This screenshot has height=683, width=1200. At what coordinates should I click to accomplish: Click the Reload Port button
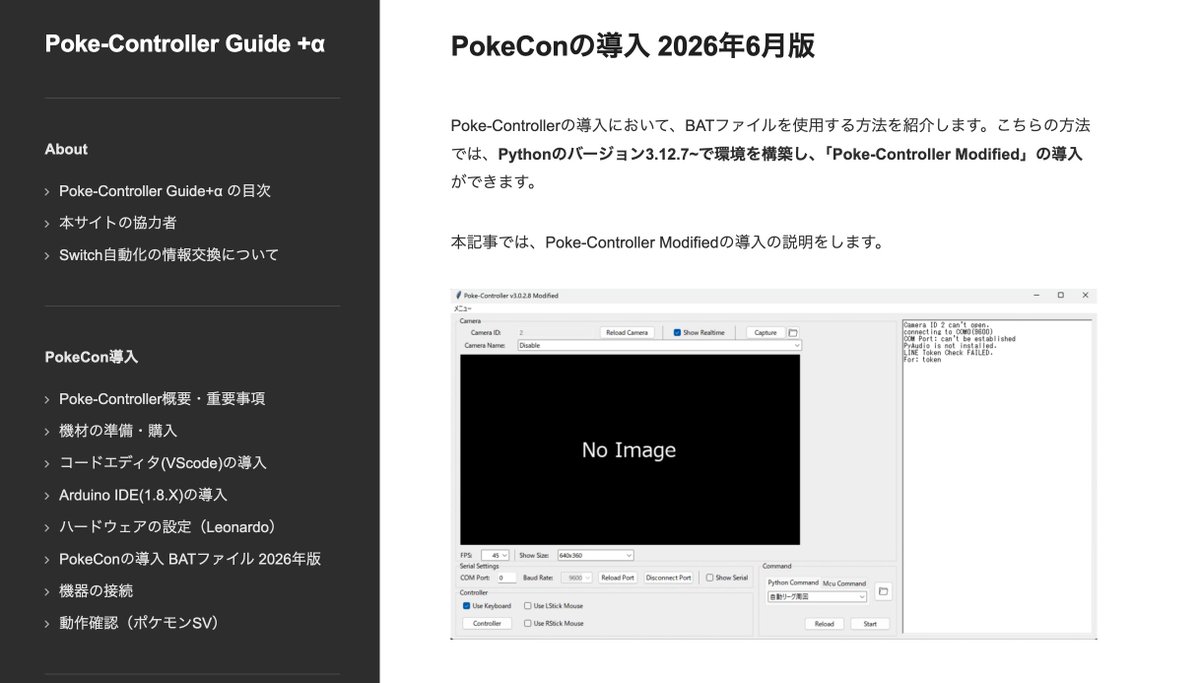pos(617,578)
